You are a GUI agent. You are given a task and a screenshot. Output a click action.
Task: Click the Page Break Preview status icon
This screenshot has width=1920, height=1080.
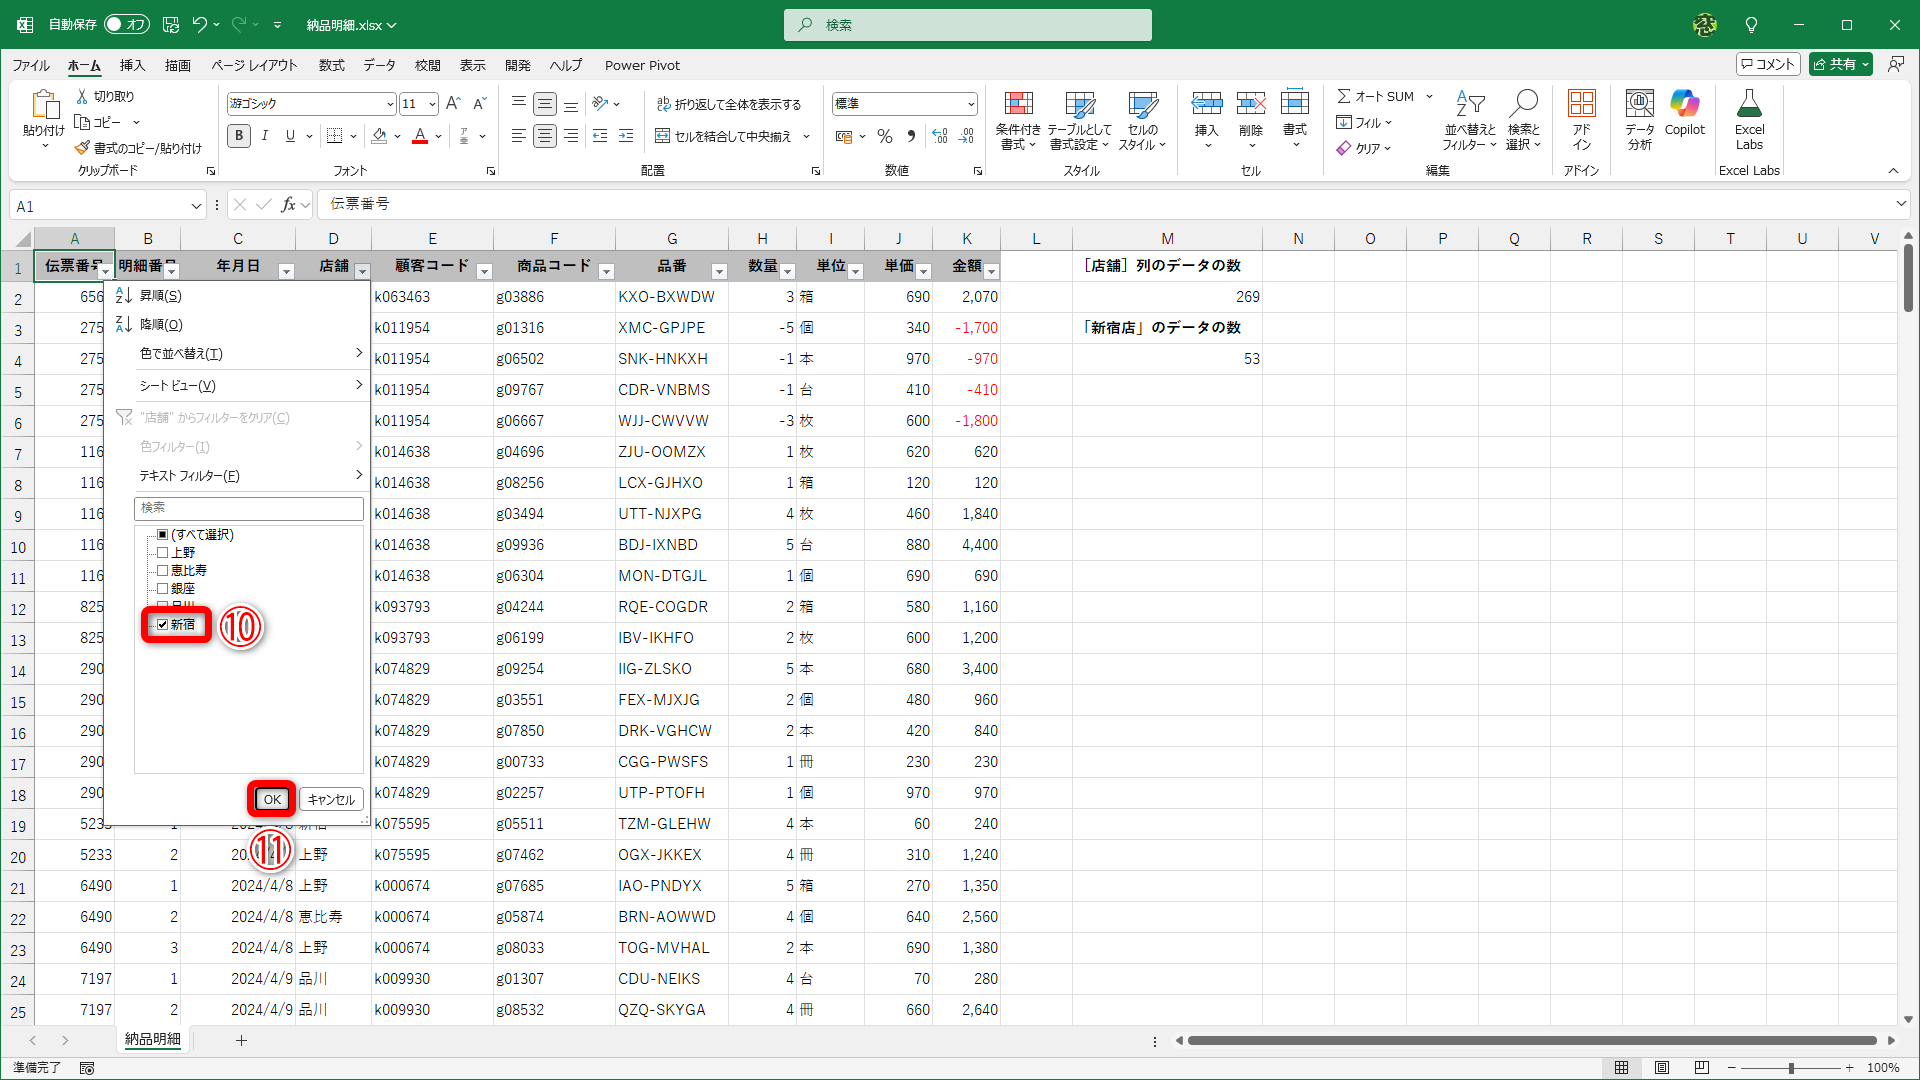click(1702, 1068)
